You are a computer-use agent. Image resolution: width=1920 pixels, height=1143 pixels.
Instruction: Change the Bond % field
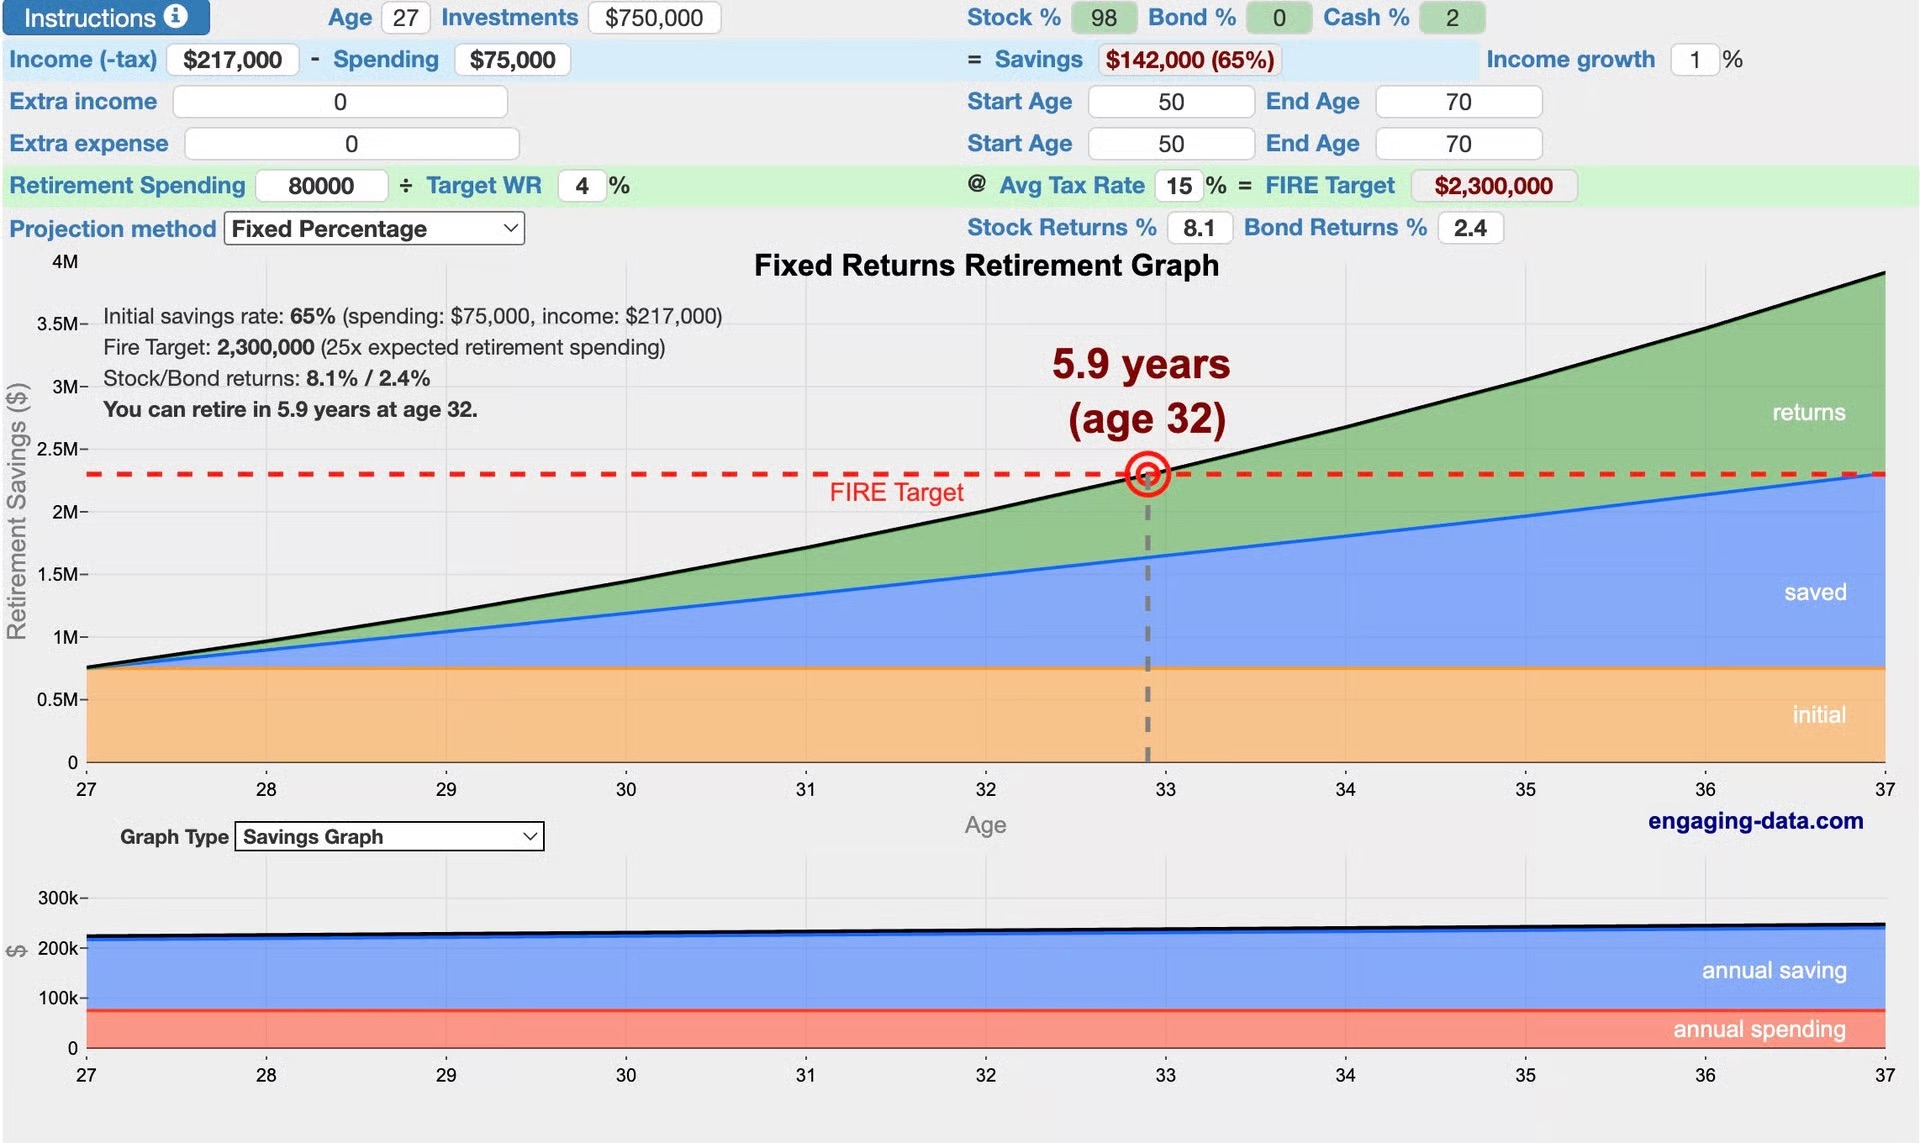1278,18
